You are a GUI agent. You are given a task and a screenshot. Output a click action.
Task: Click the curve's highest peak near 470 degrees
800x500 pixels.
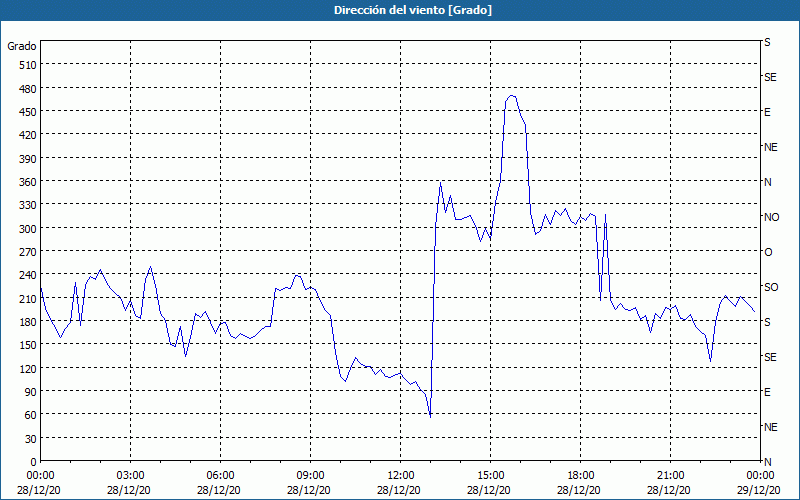pos(511,95)
